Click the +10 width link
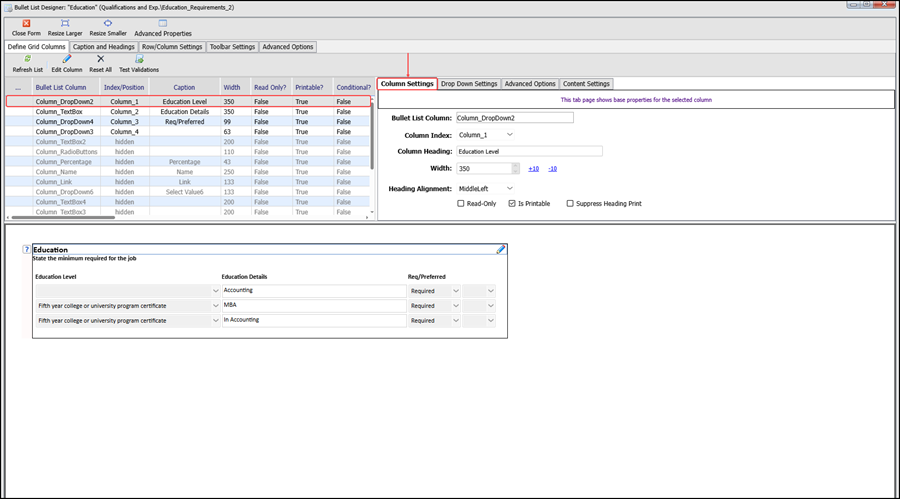Viewport: 900px width, 499px height. [x=534, y=169]
